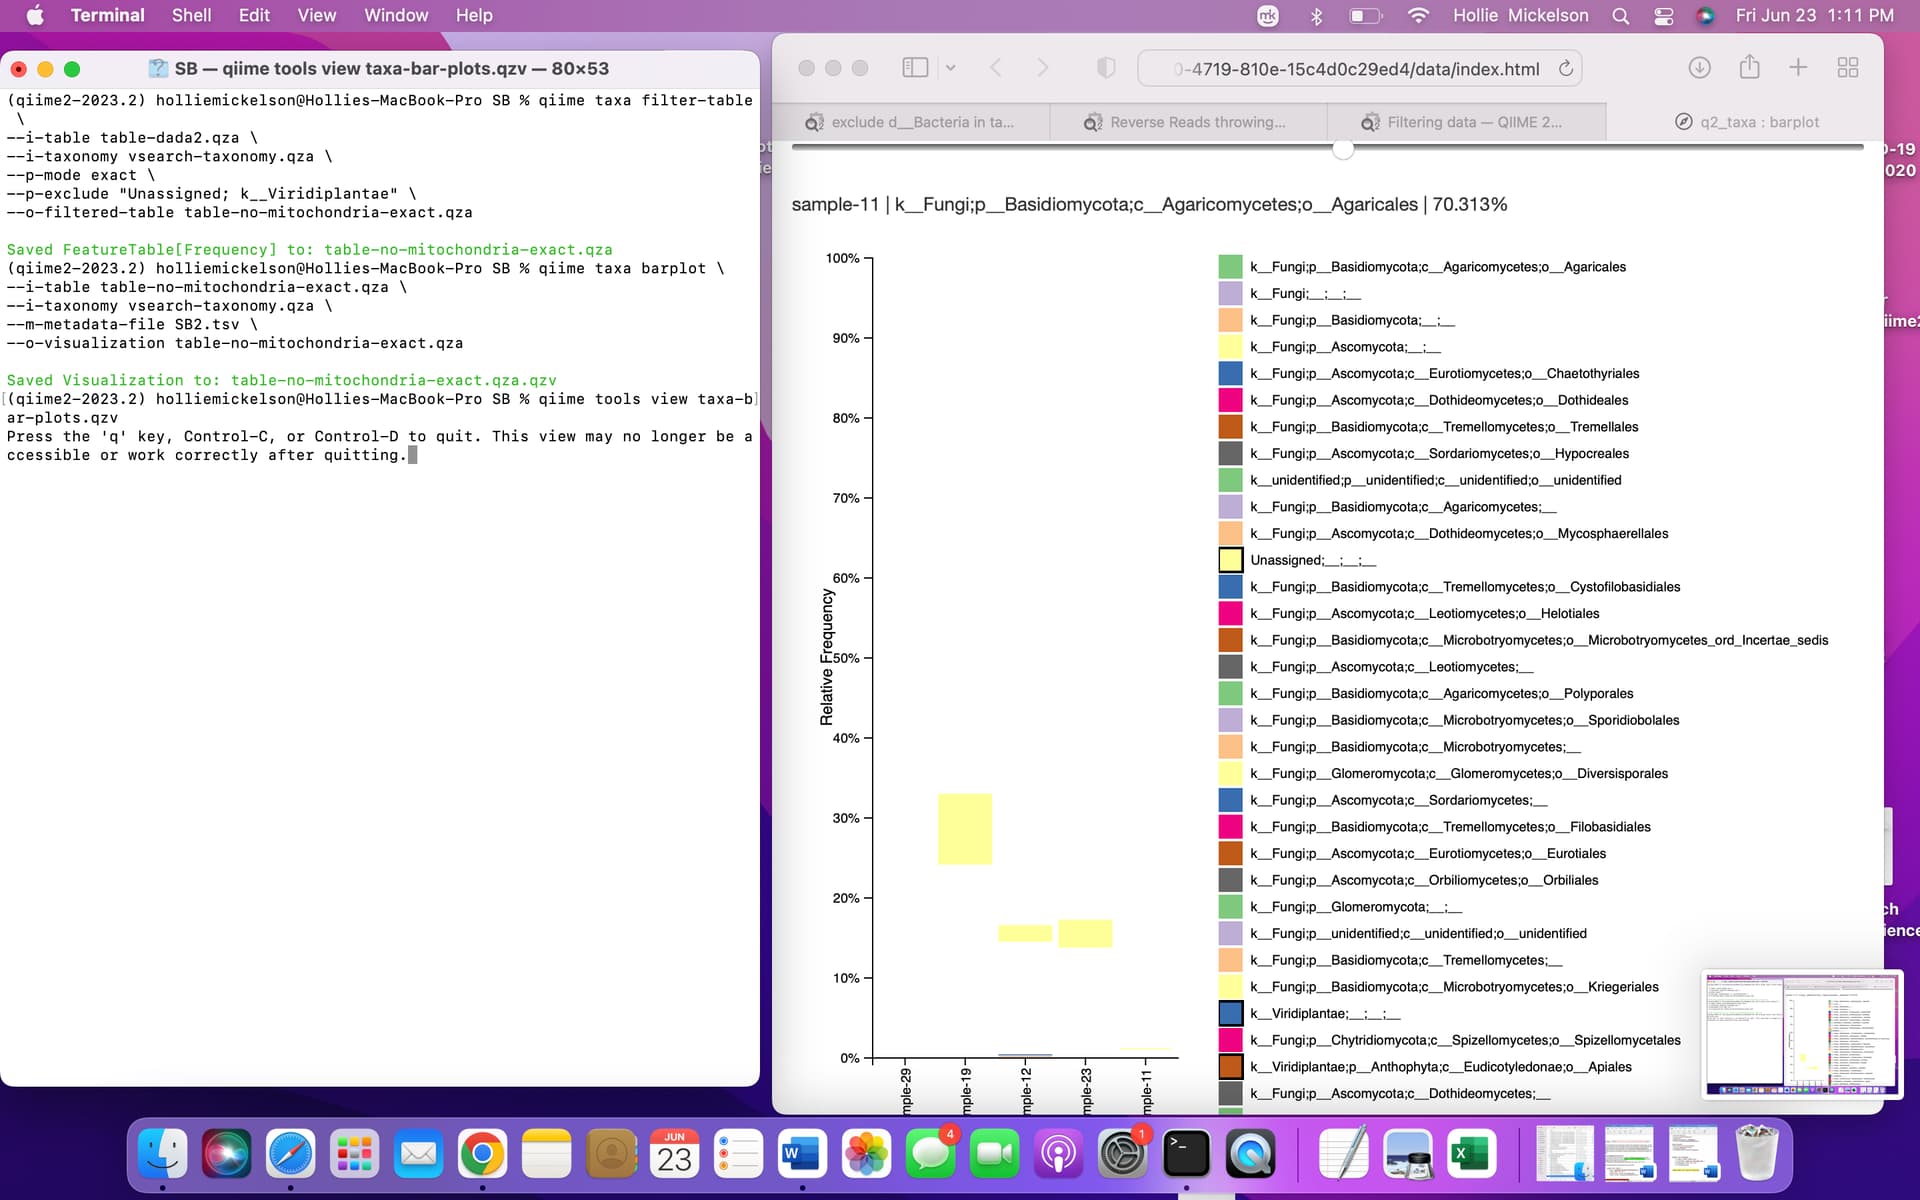Screen dimensions: 1920x1200
Task: Click the privacy shield icon
Action: coord(1106,68)
